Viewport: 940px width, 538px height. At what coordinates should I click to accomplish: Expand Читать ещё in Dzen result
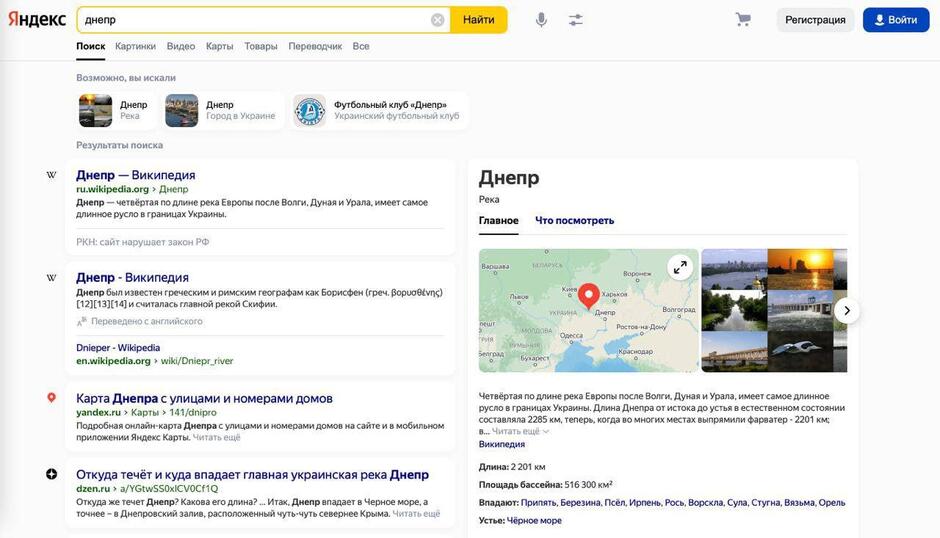tap(416, 514)
